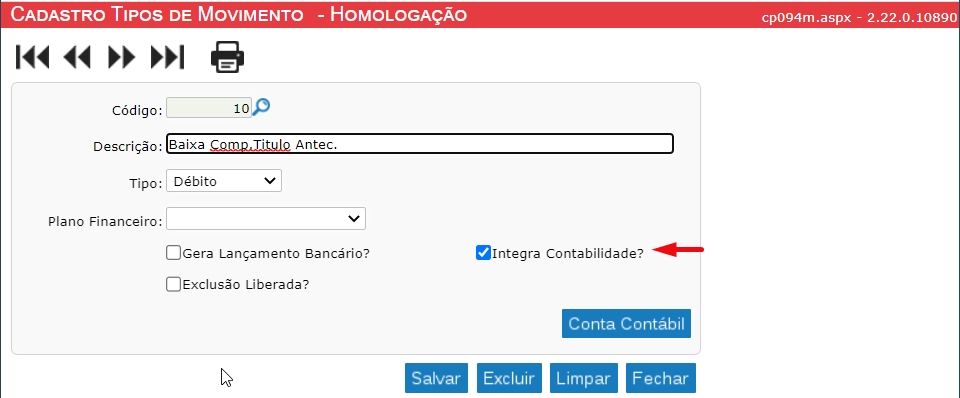Jump to the last record
960x398 pixels.
click(167, 57)
